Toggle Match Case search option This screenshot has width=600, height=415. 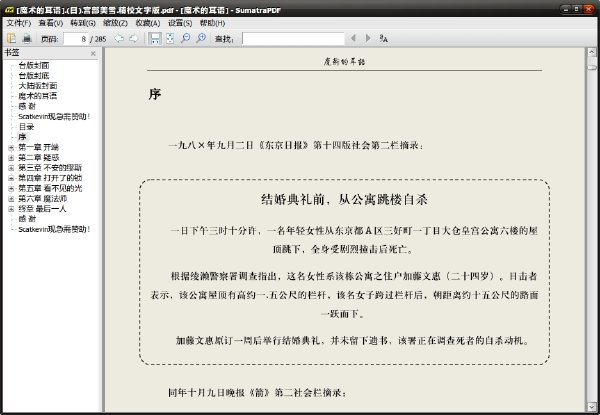[x=383, y=38]
